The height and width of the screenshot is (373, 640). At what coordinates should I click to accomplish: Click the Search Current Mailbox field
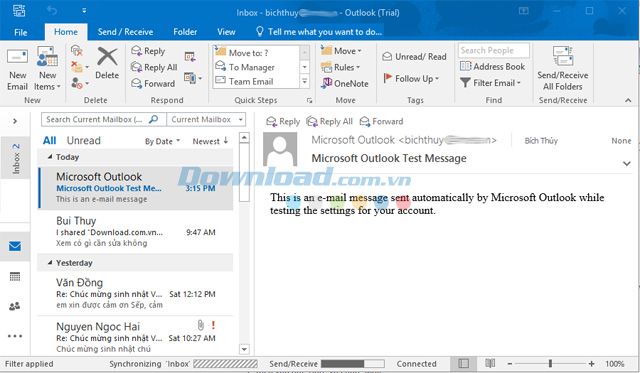tap(104, 120)
